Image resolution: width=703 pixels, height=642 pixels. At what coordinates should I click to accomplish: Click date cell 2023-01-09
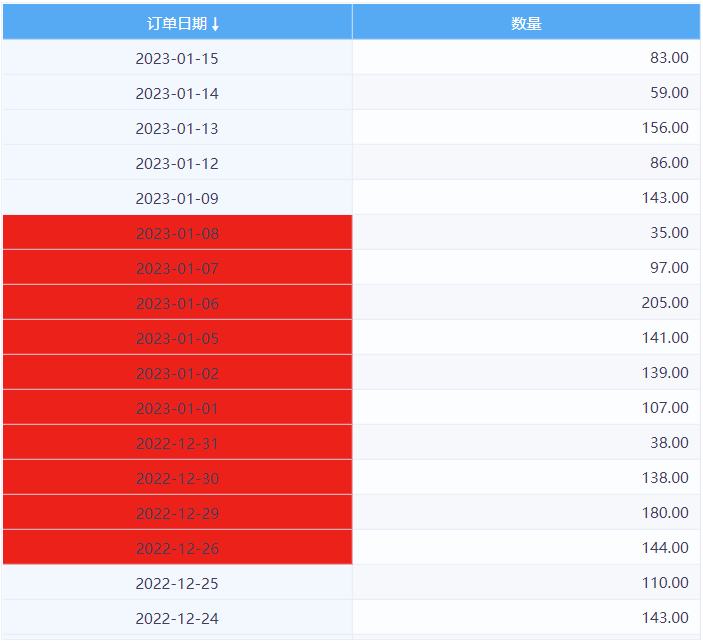pyautogui.click(x=177, y=198)
